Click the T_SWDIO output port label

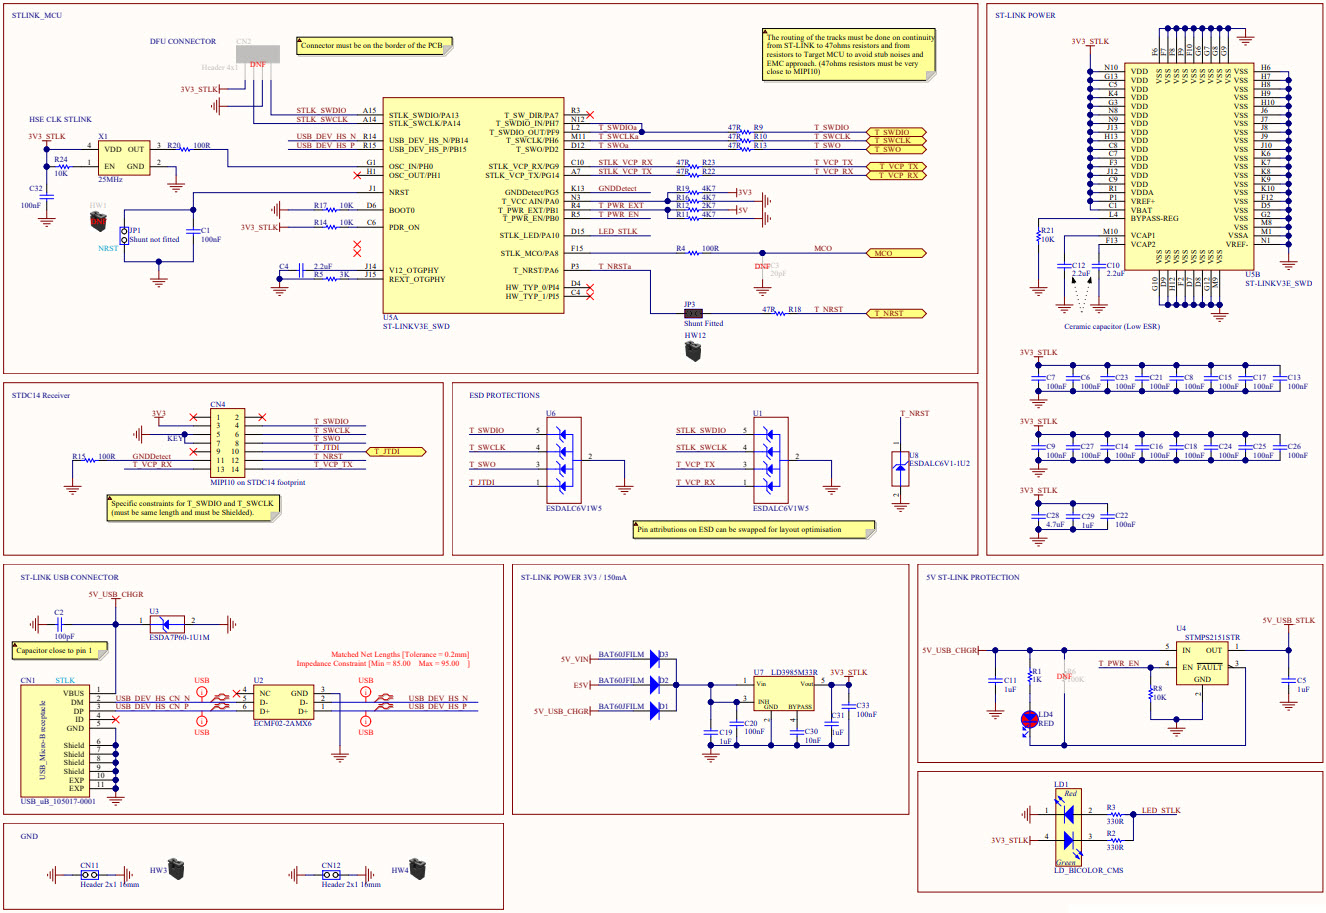(x=893, y=132)
